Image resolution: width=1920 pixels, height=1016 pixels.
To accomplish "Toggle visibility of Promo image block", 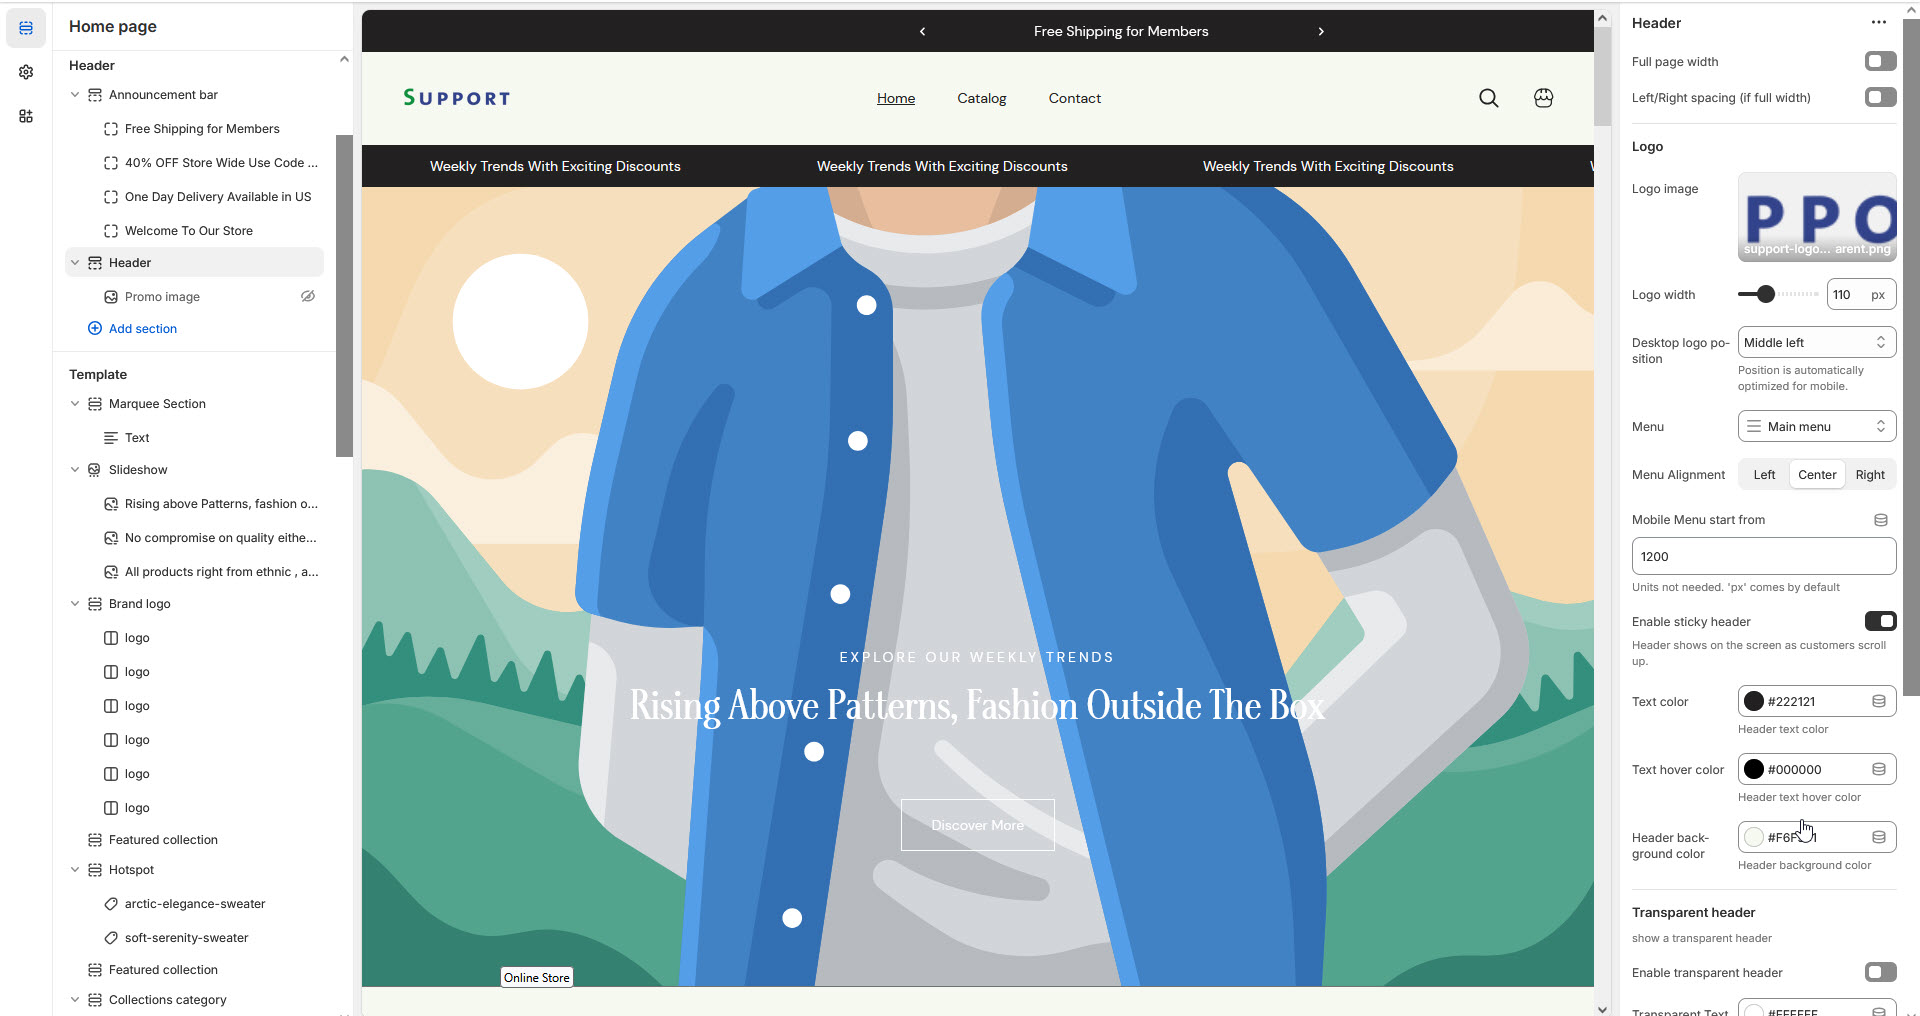I will (x=308, y=297).
